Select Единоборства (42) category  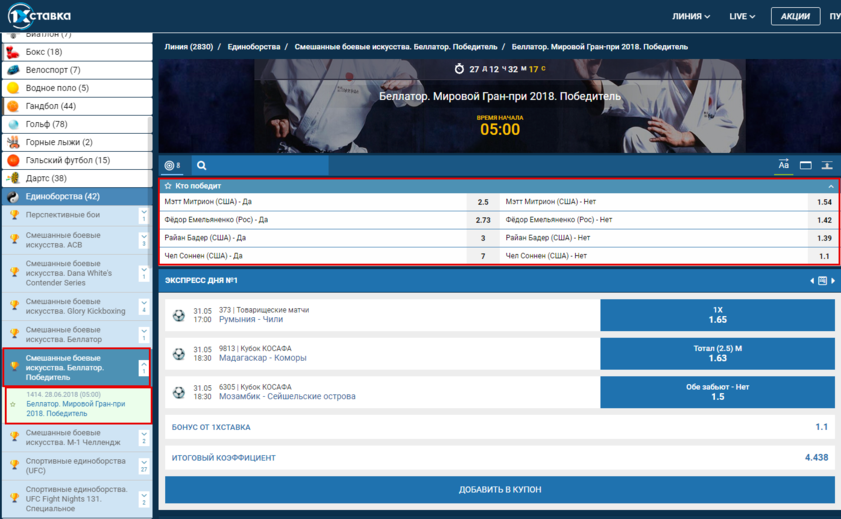tap(77, 196)
